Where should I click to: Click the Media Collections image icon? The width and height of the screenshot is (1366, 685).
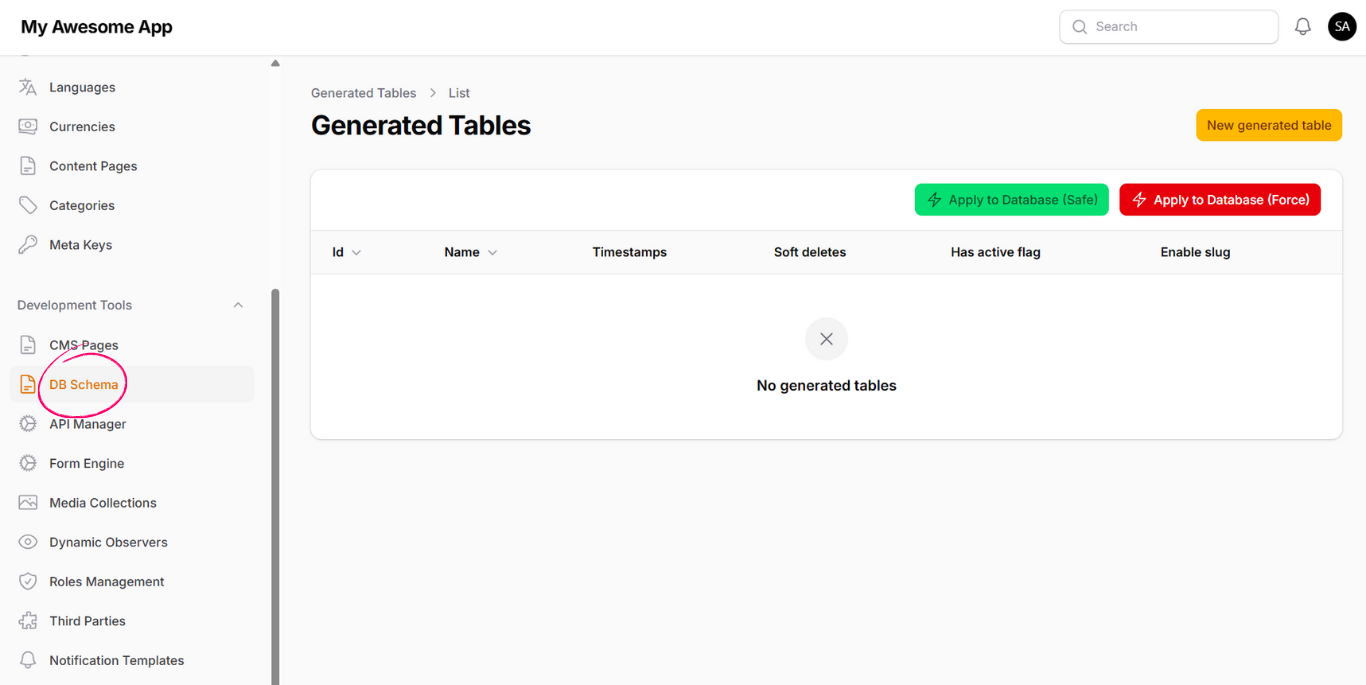(x=28, y=503)
